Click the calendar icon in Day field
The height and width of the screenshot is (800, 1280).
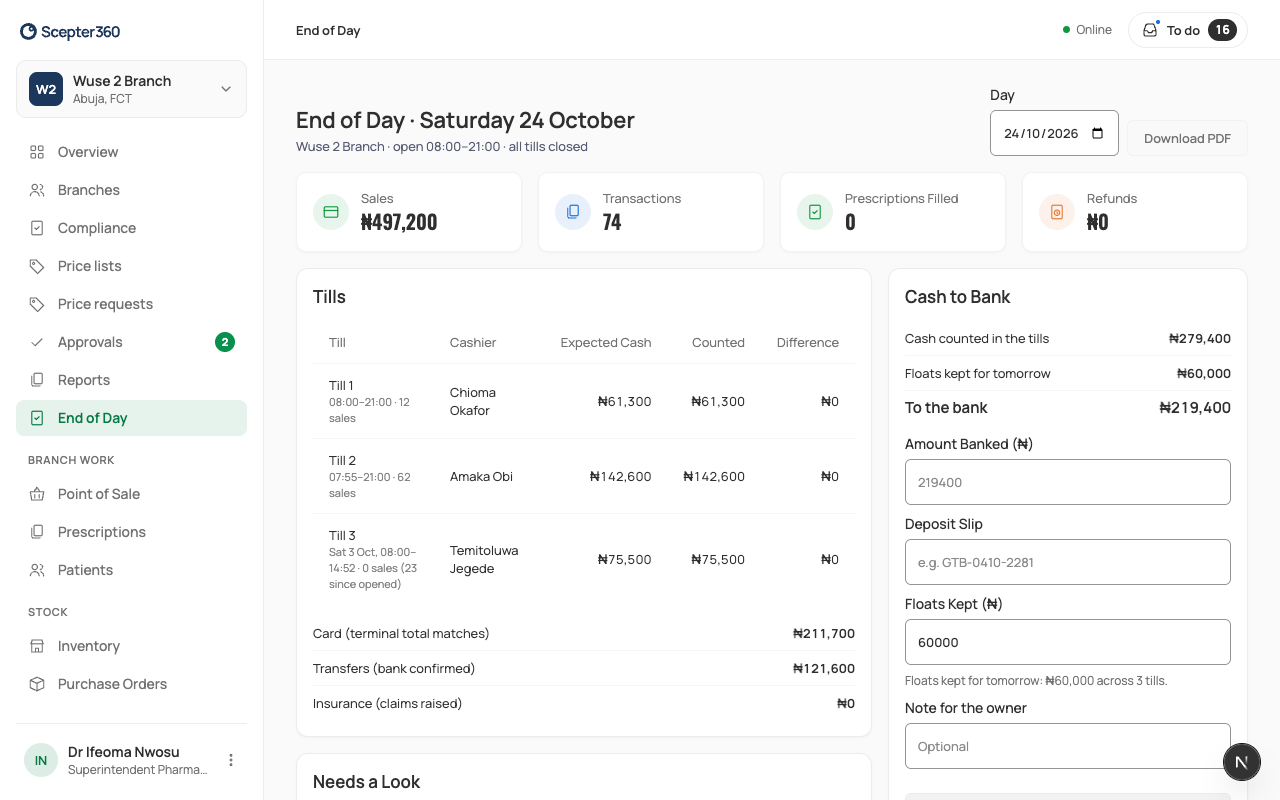point(1098,133)
